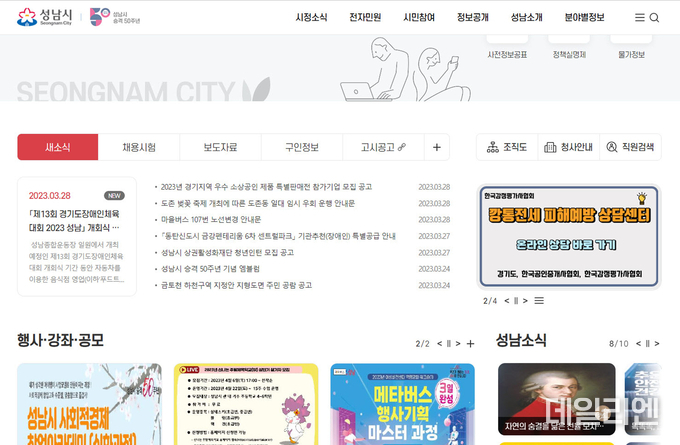
Task: Switch to the 채용시험 tab
Action: pos(139,147)
